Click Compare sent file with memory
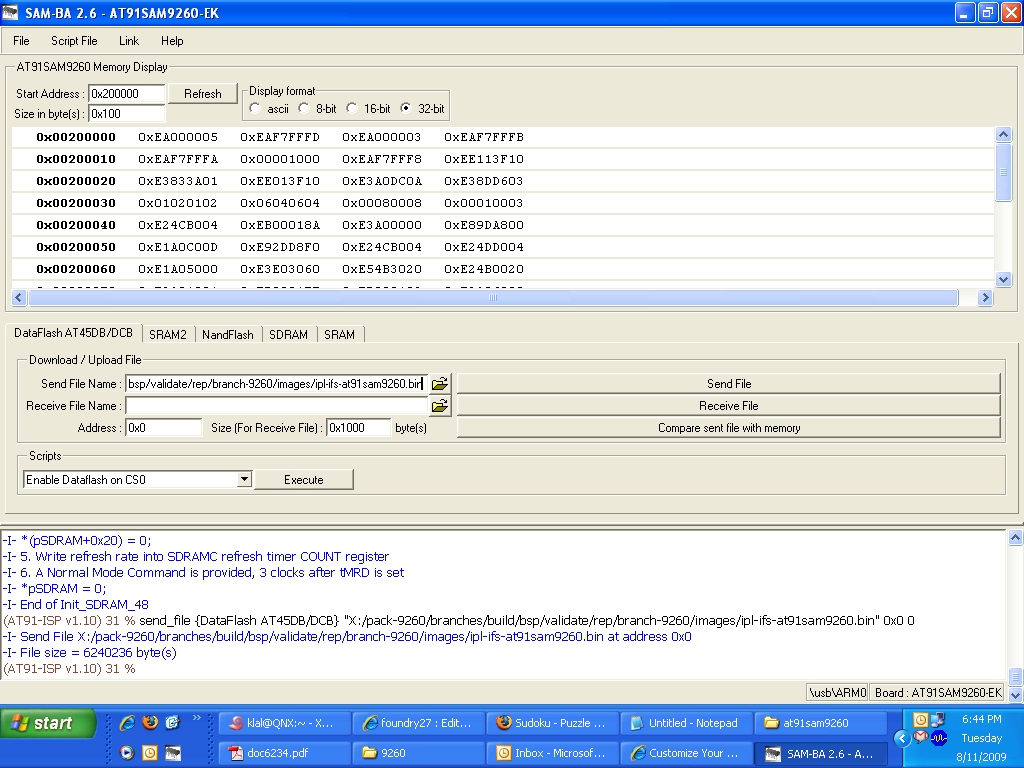 728,428
